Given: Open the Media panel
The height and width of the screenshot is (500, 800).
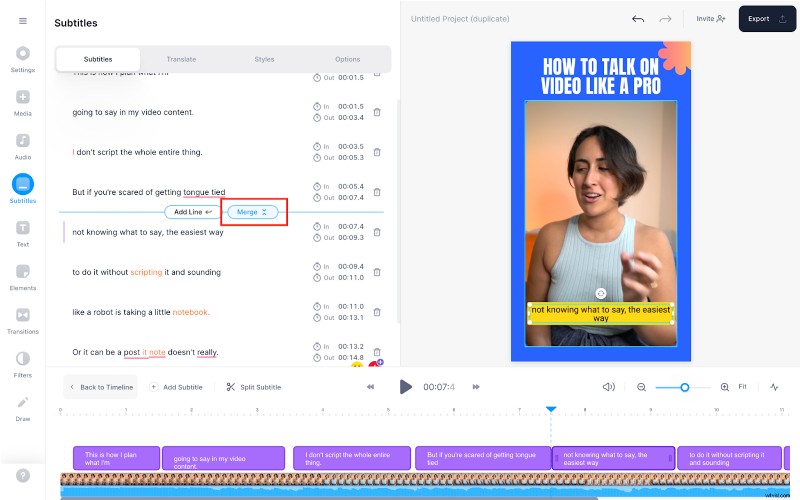Looking at the screenshot, I should (23, 103).
